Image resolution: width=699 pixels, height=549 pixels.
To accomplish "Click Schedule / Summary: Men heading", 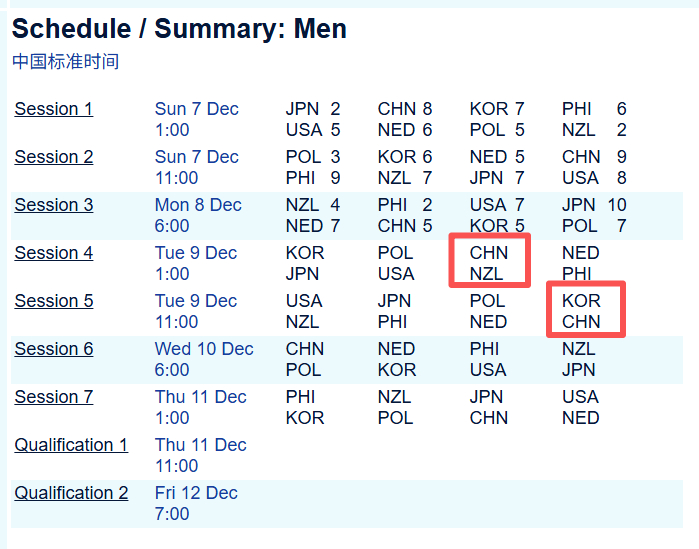I will coord(179,29).
